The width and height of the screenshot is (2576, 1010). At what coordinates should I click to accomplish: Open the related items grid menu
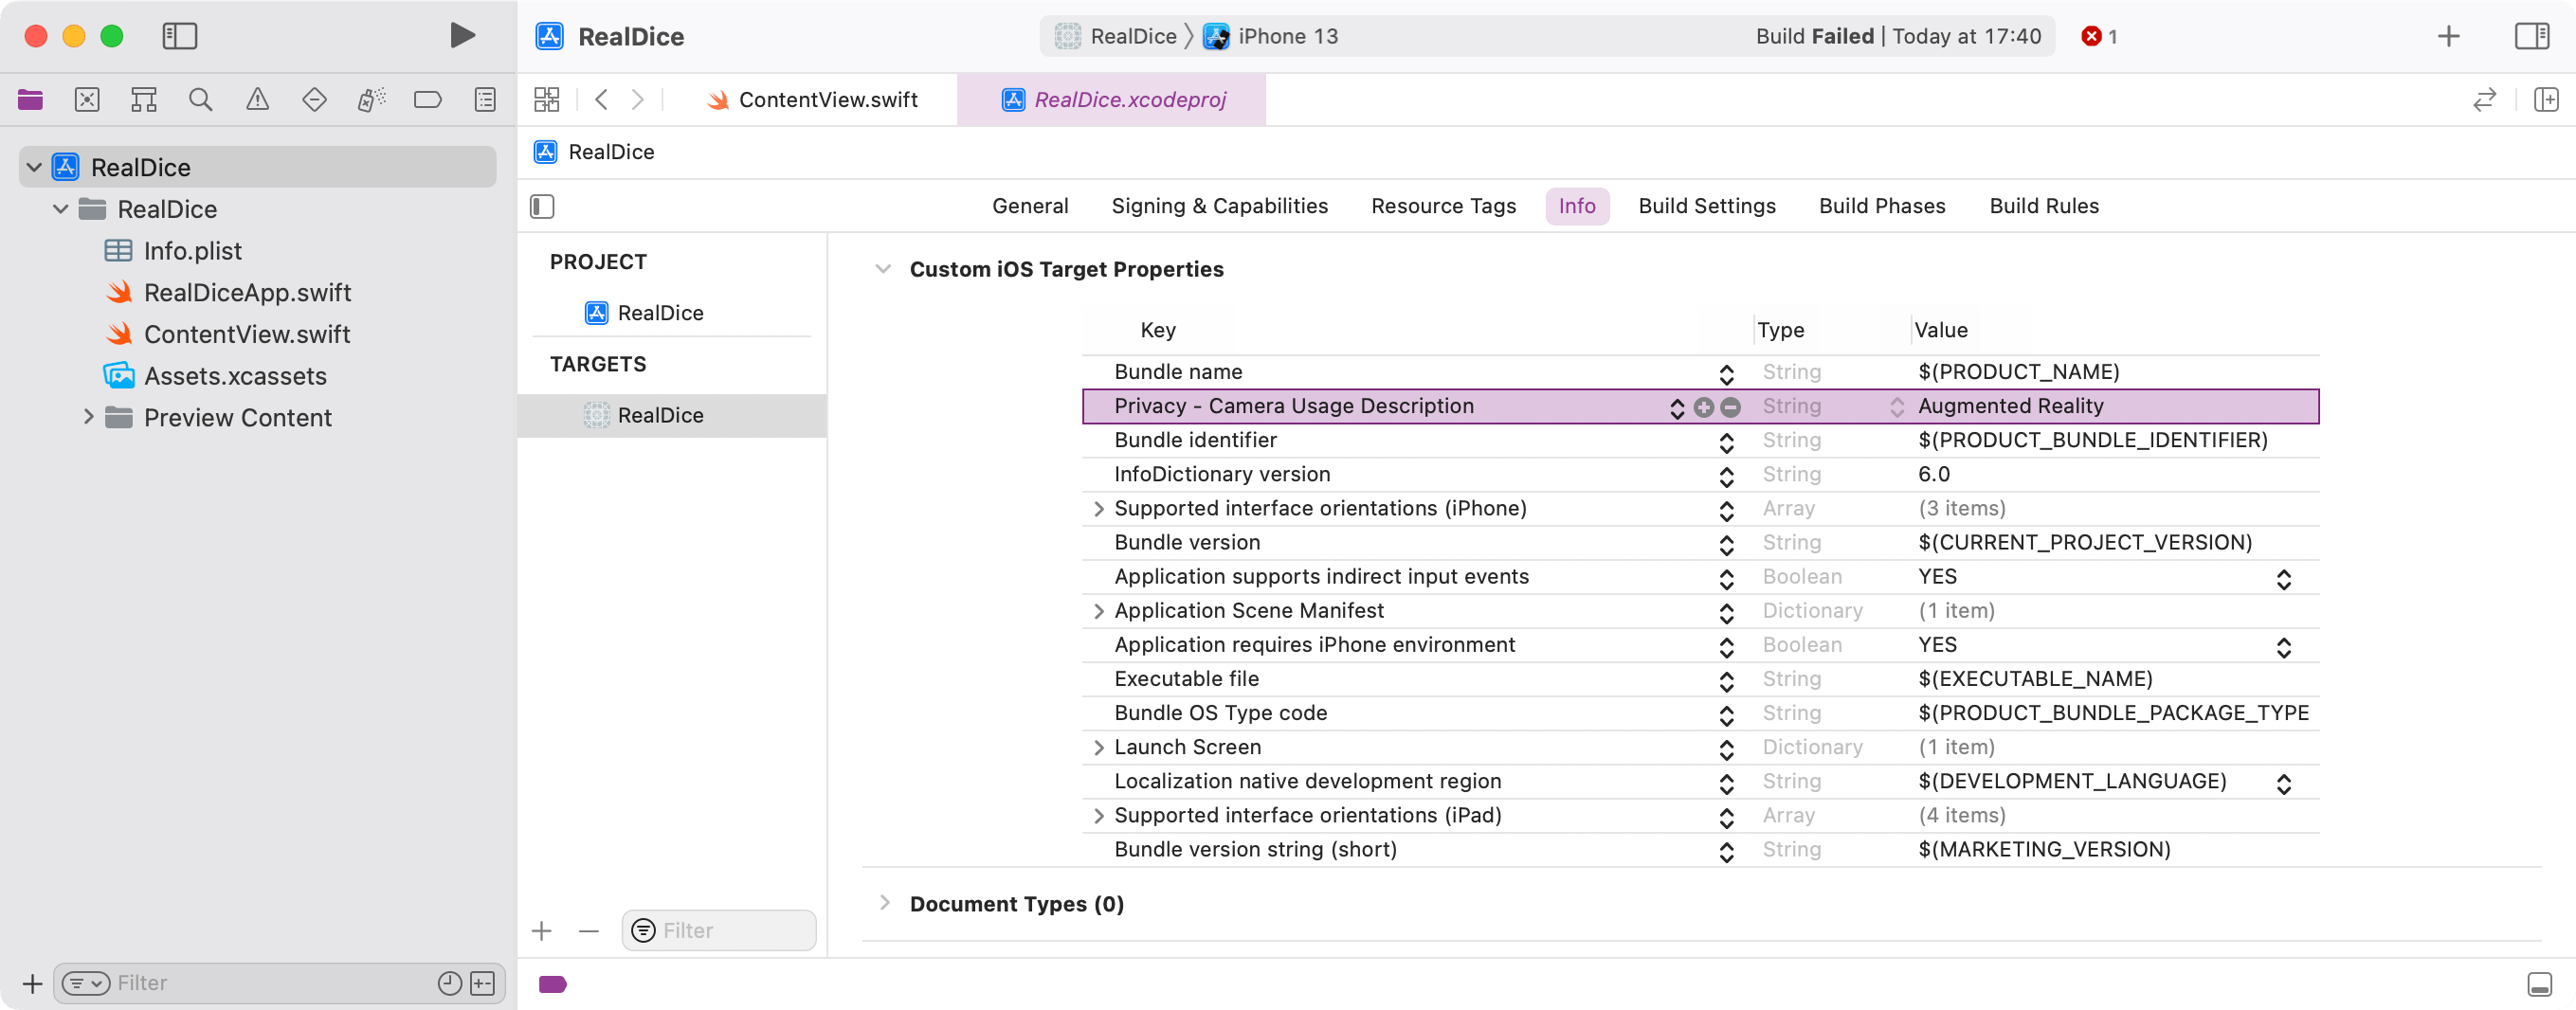[x=547, y=100]
